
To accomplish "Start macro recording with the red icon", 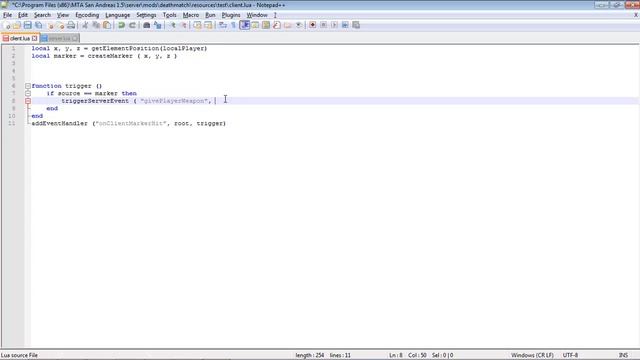I will [313, 25].
